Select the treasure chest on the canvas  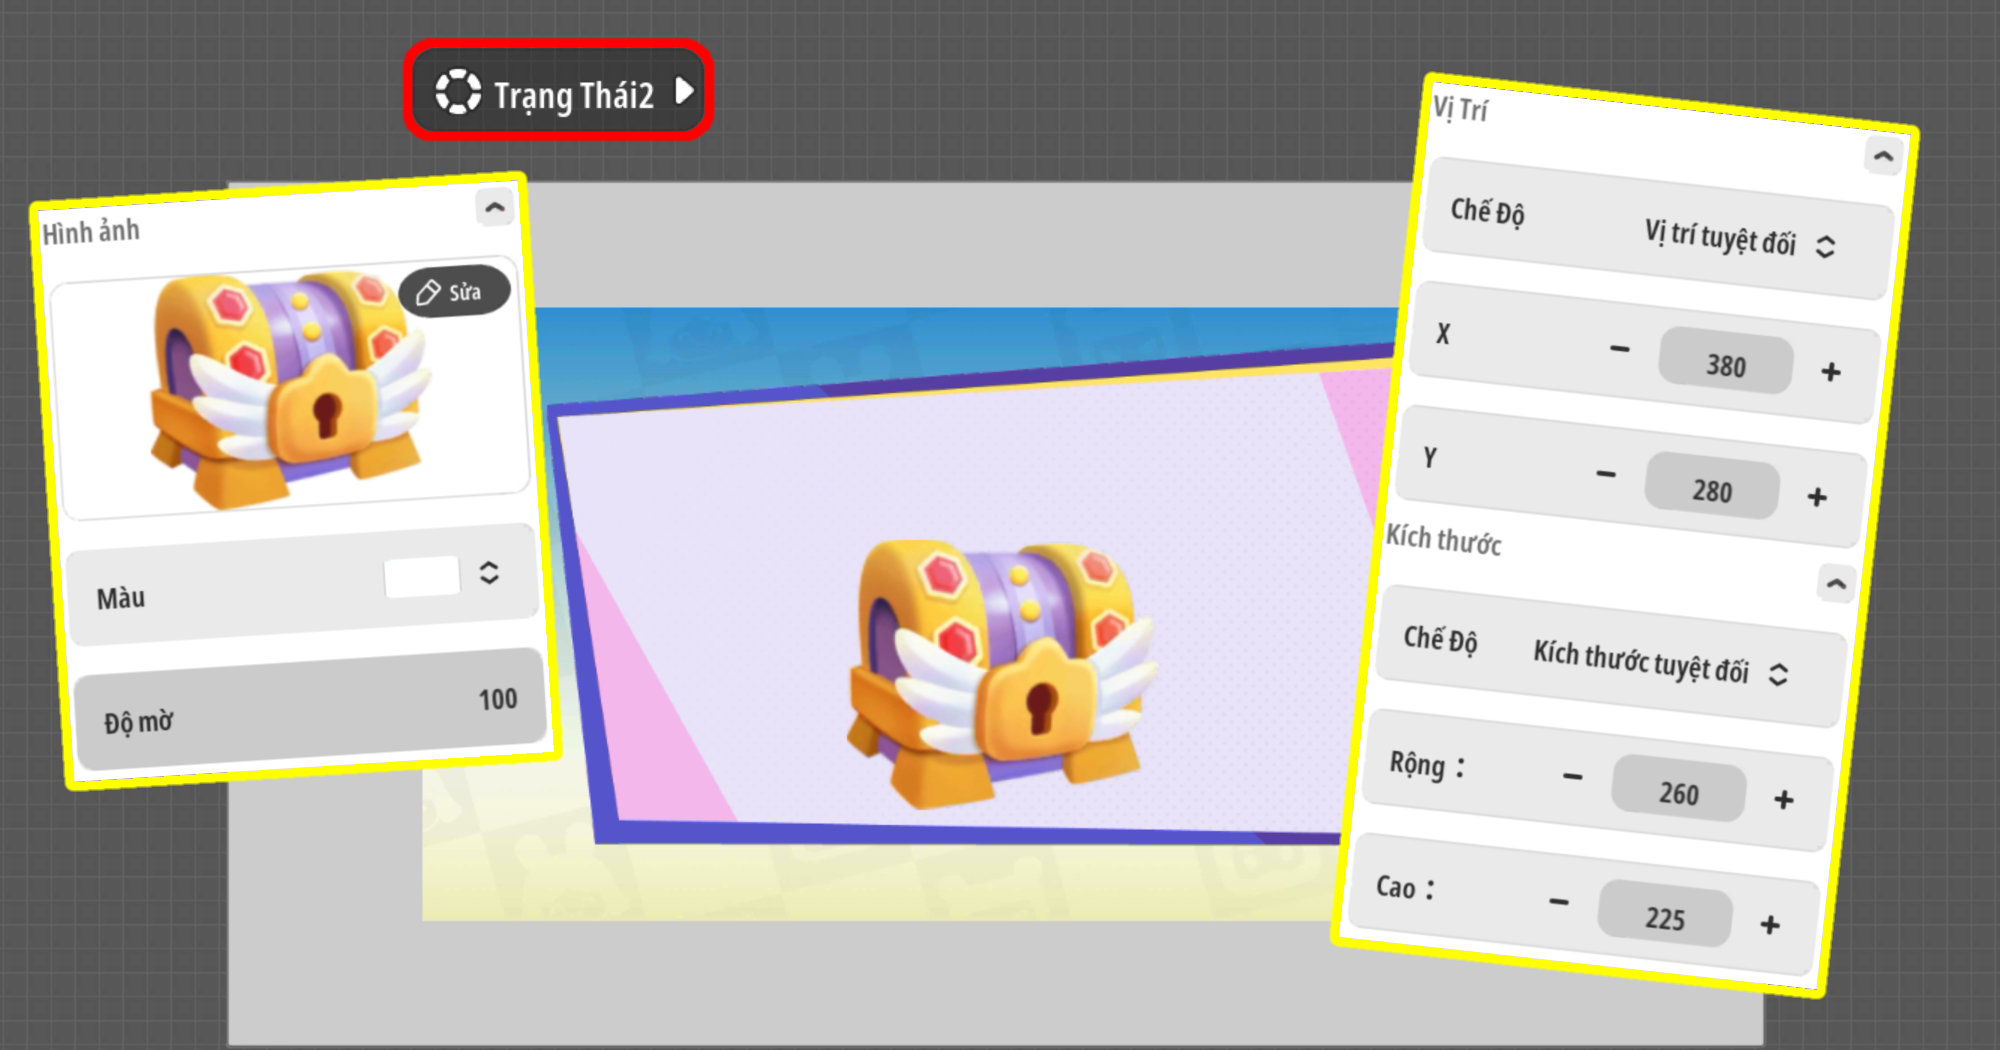click(1000, 670)
